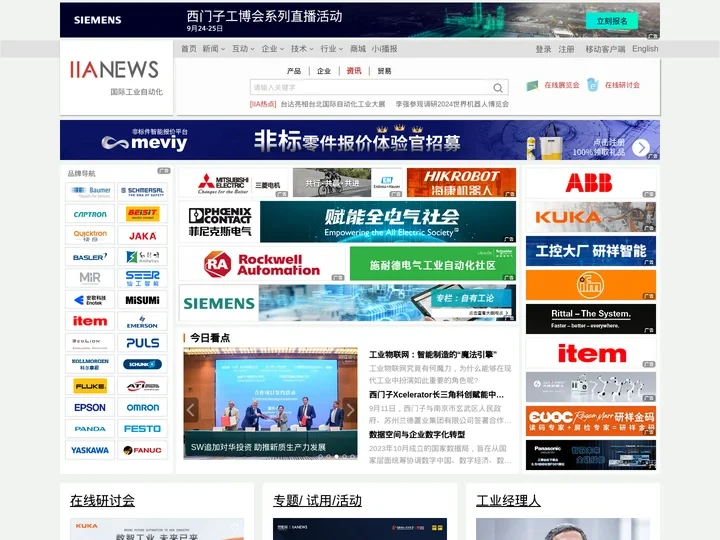Open the Schunk brand logo

tap(142, 364)
